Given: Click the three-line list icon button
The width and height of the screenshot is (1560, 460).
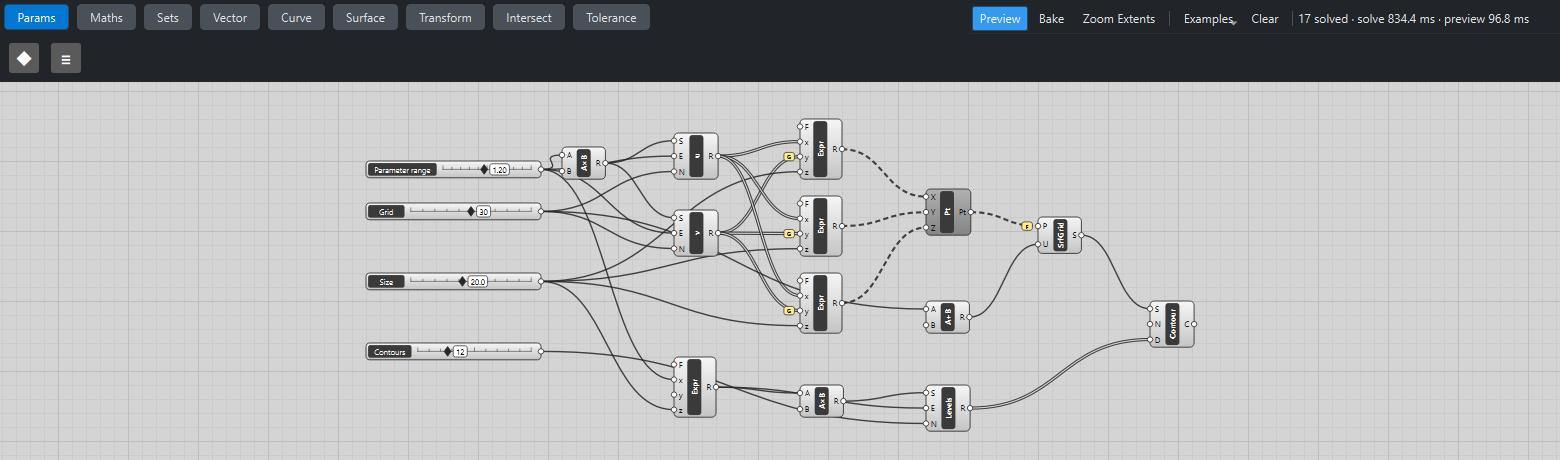Looking at the screenshot, I should point(66,58).
